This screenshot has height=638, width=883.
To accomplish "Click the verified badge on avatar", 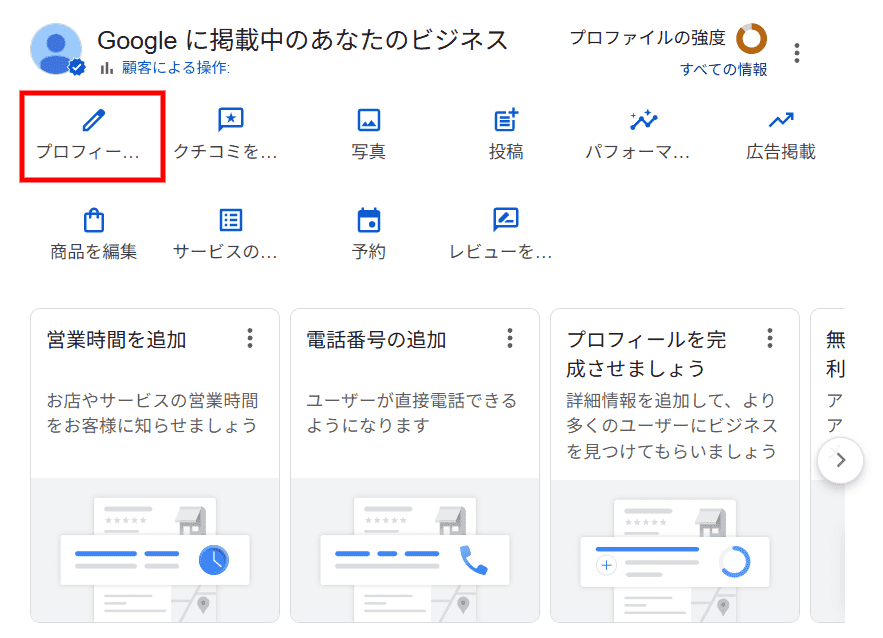I will click(x=77, y=68).
